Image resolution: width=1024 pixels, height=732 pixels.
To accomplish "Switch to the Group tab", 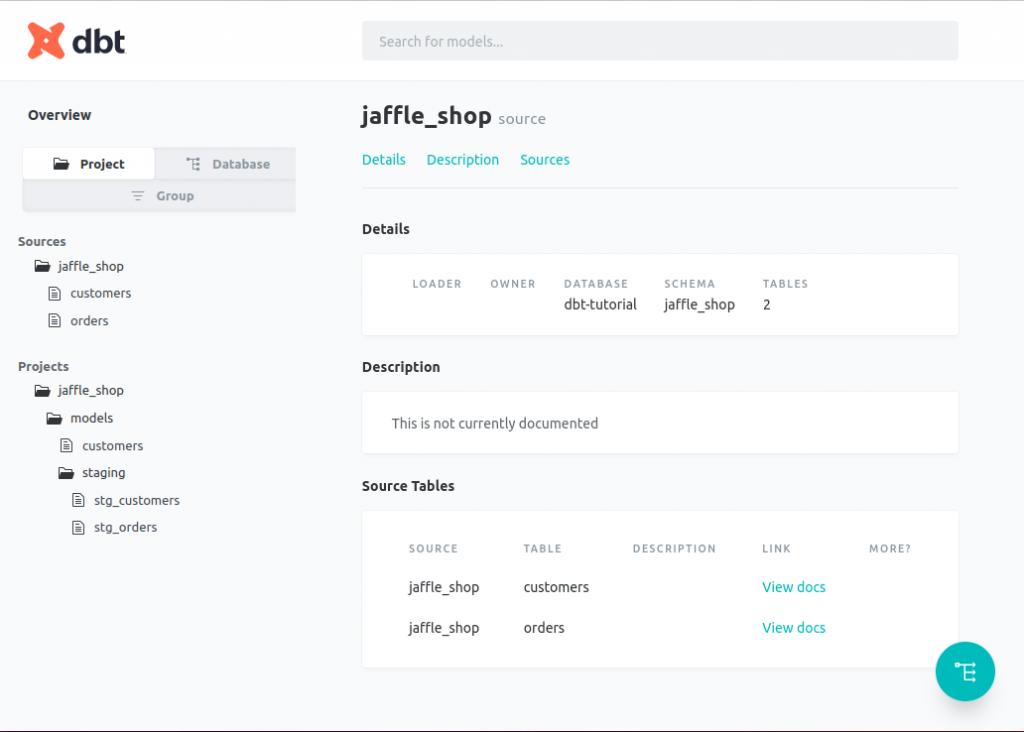I will coord(159,196).
